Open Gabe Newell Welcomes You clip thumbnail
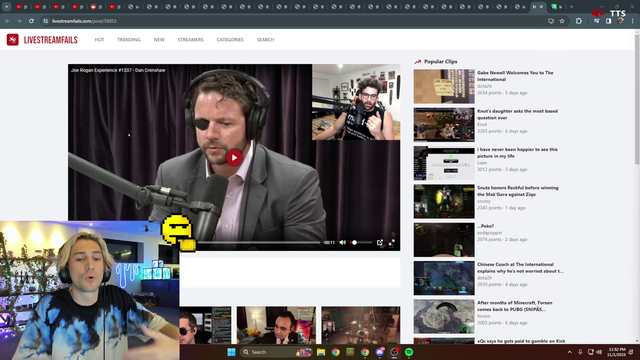The height and width of the screenshot is (360, 640). (x=444, y=86)
